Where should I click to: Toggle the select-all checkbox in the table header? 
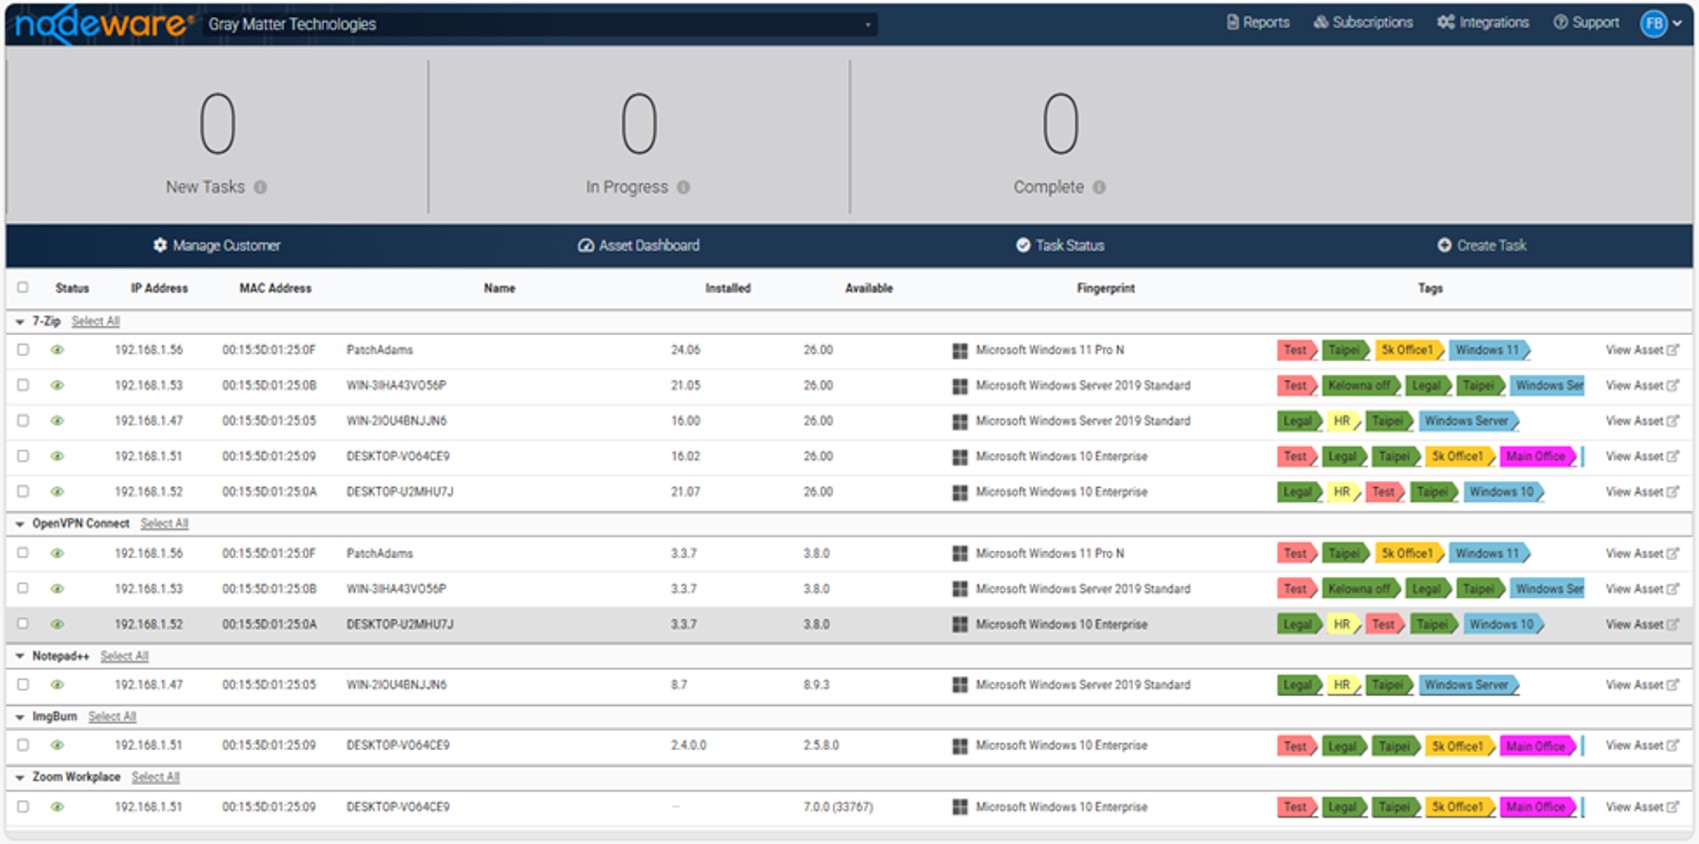[23, 288]
